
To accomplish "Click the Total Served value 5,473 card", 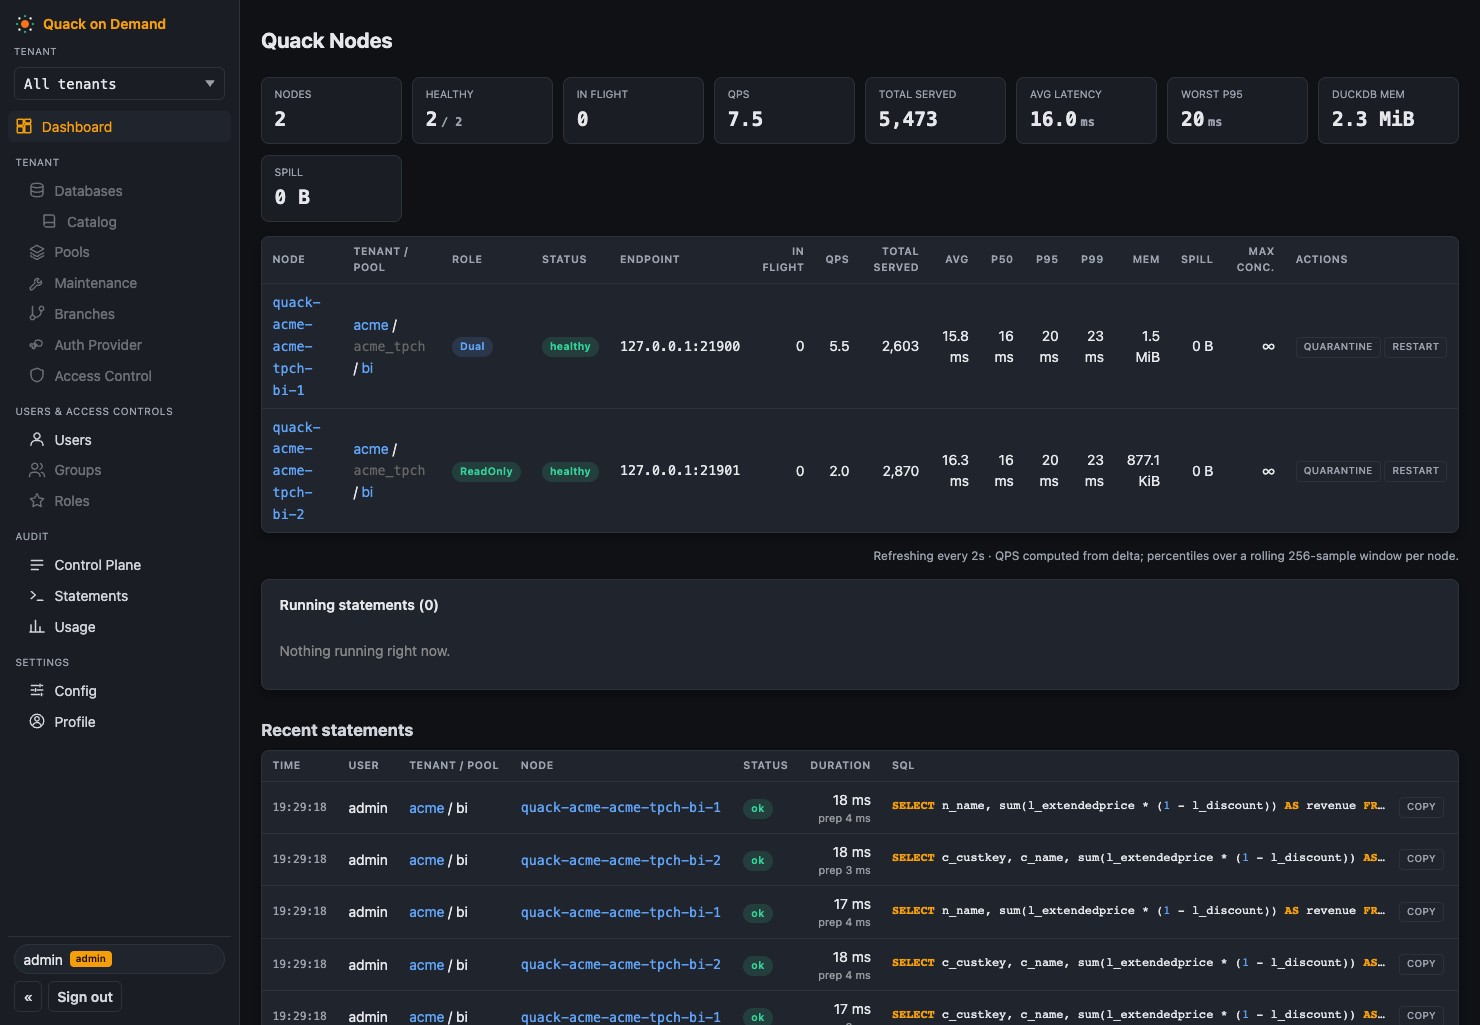I will click(935, 110).
